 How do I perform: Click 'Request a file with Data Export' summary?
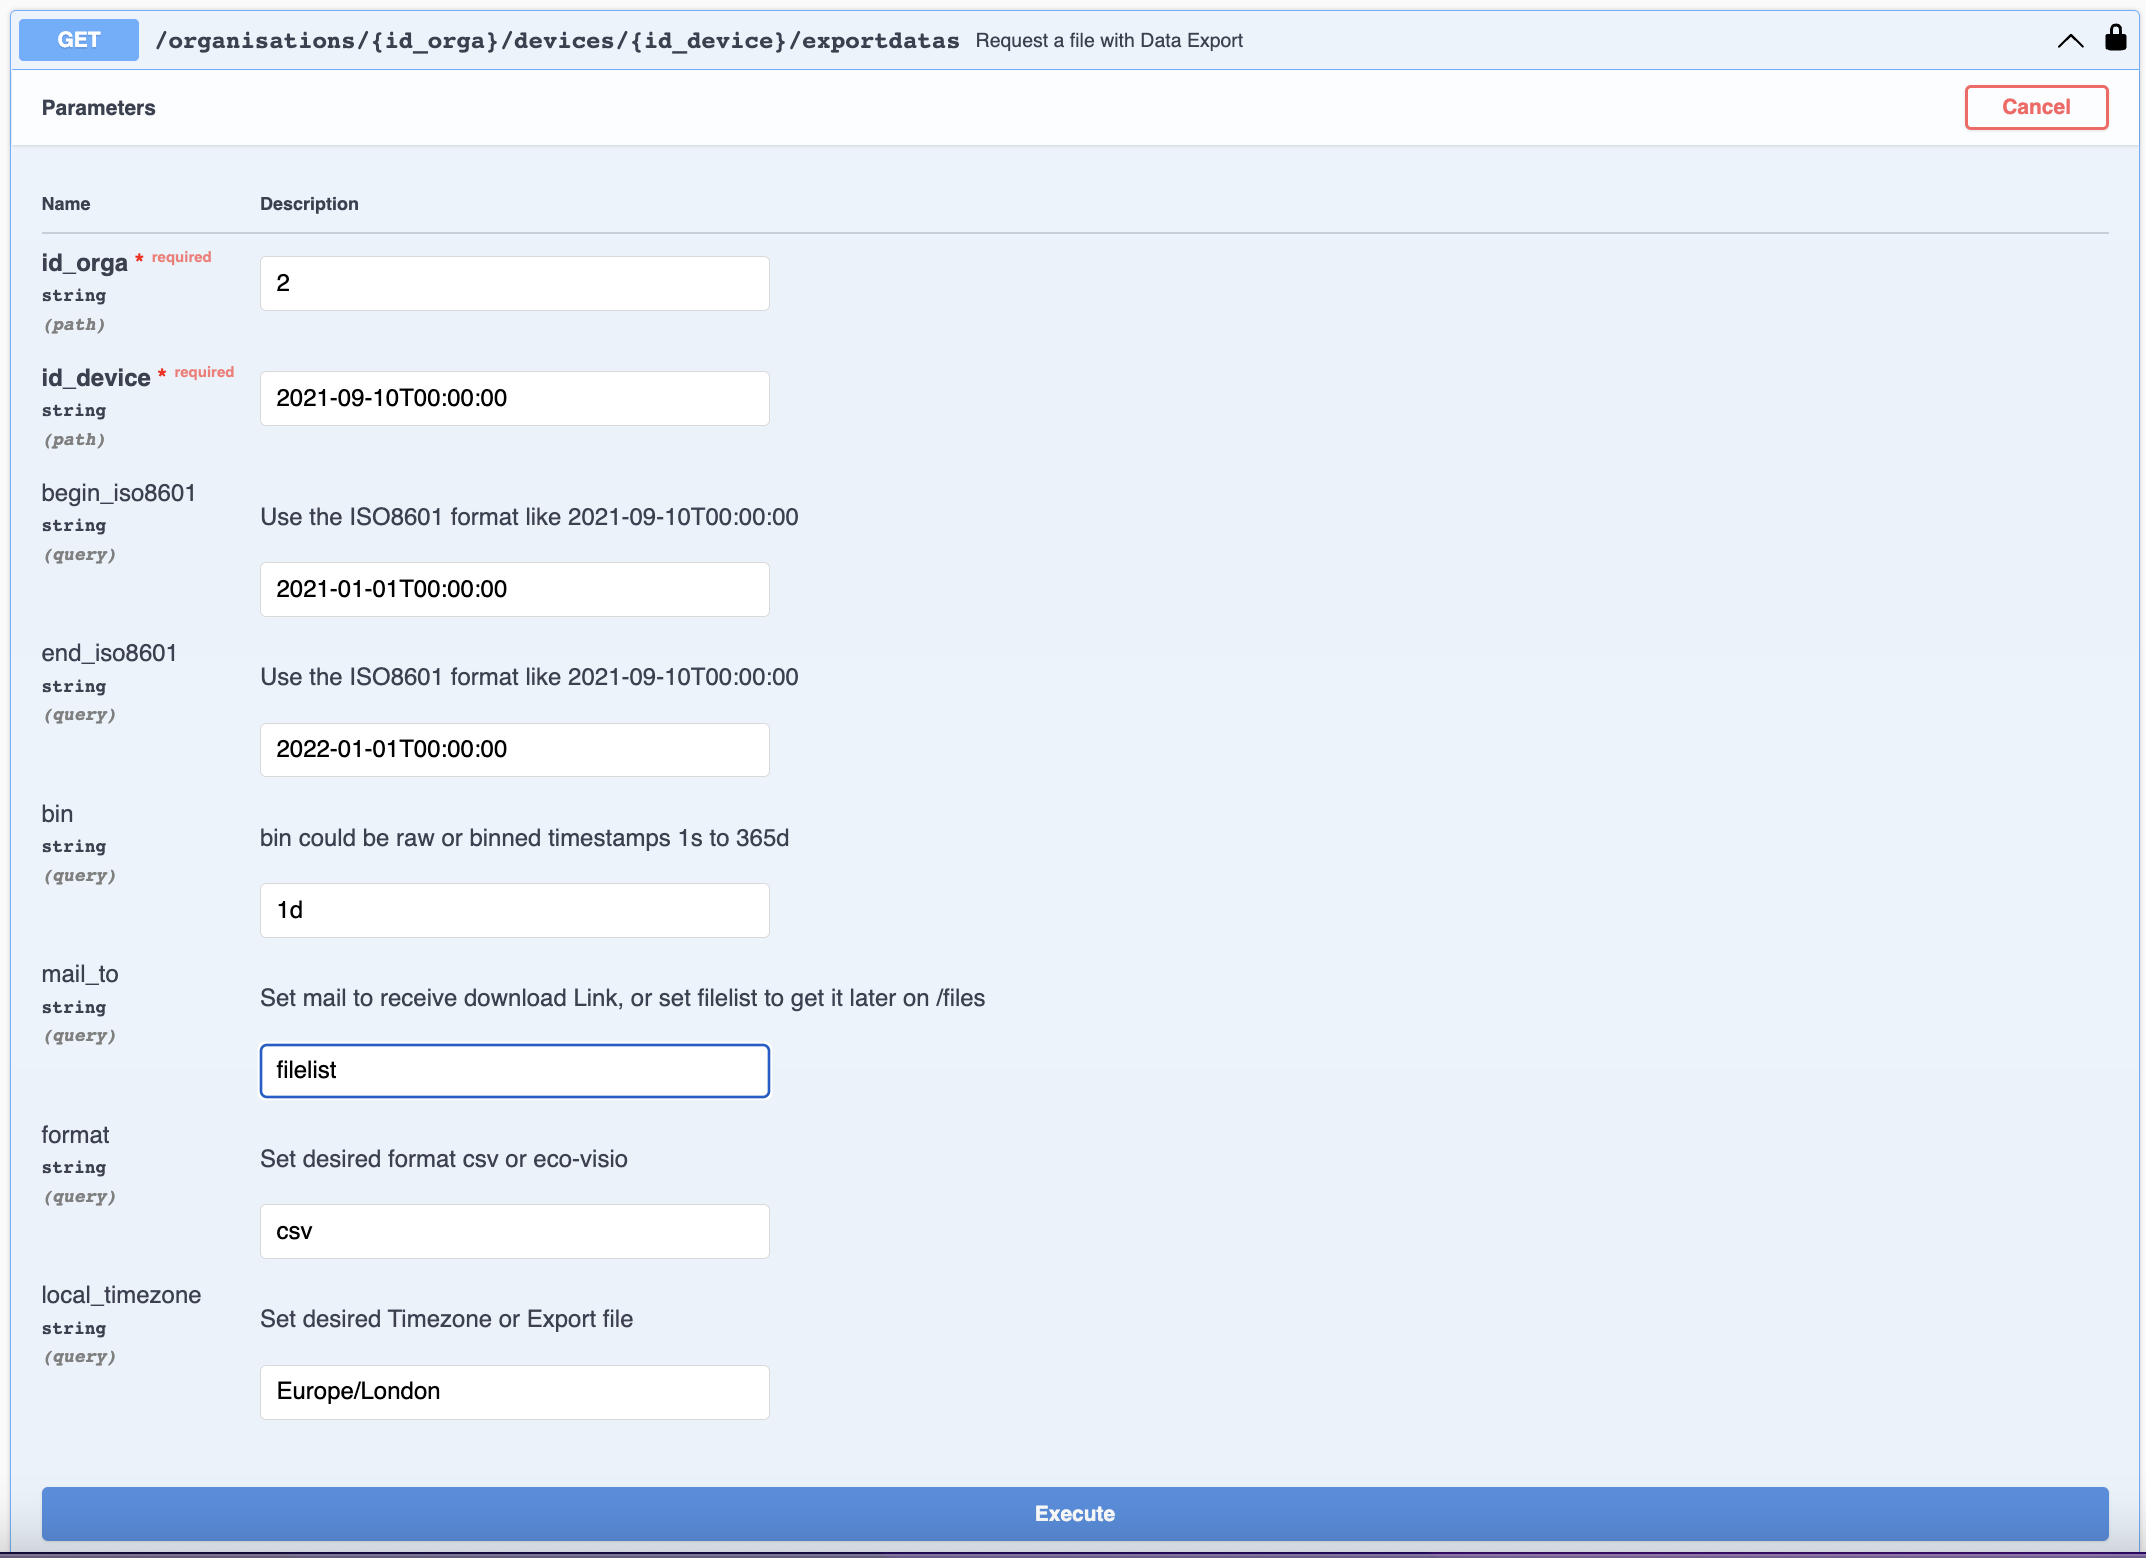[1109, 41]
